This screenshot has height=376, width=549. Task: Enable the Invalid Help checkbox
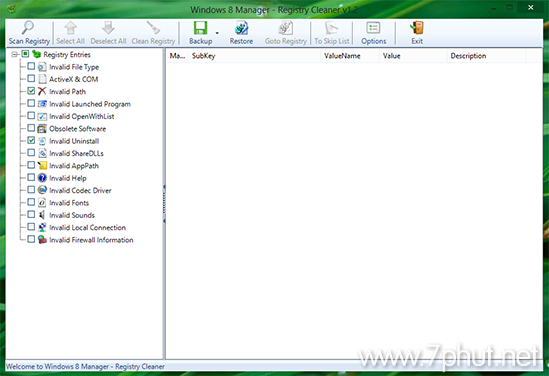pyautogui.click(x=31, y=177)
